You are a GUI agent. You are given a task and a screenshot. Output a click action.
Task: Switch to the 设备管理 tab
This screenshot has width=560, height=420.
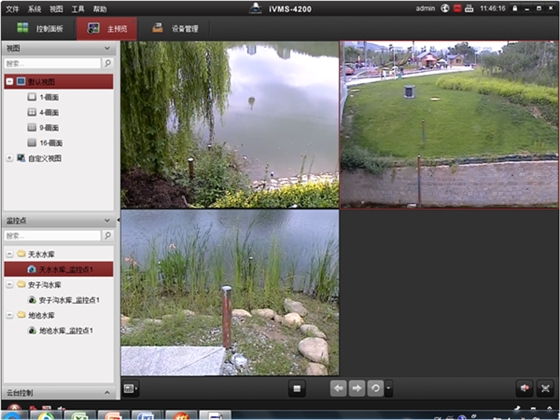pyautogui.click(x=175, y=29)
